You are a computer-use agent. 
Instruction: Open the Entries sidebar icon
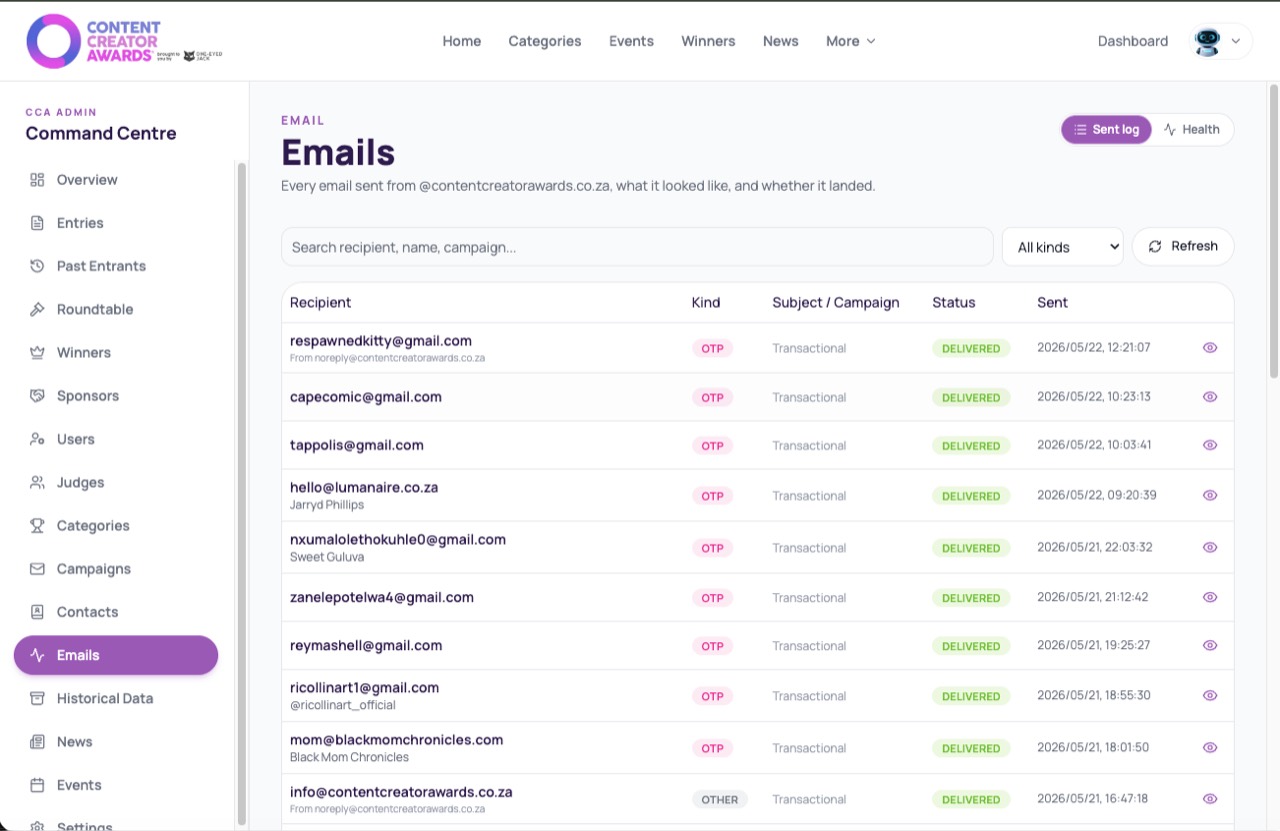pyautogui.click(x=37, y=223)
